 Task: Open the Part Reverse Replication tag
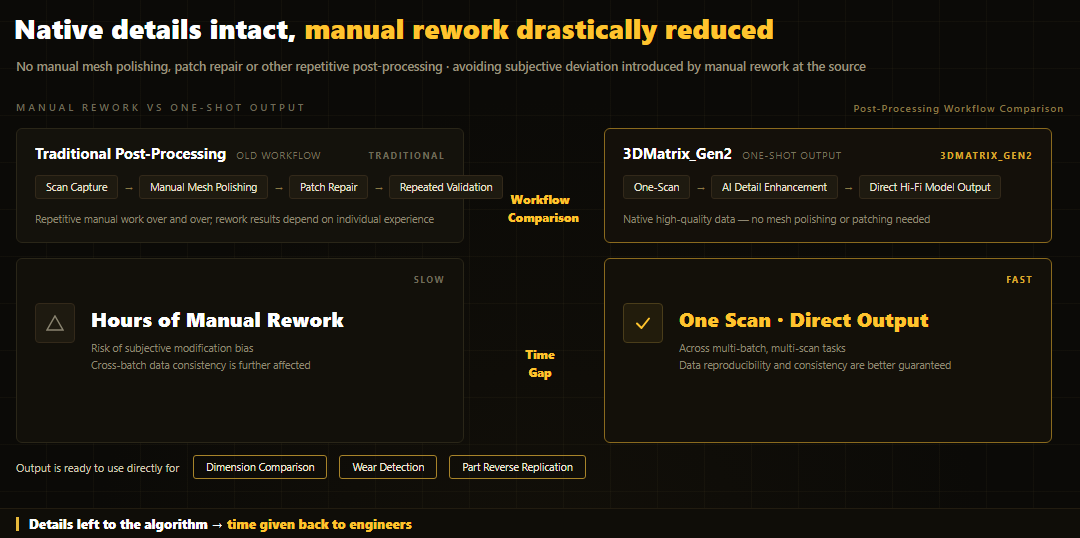(x=517, y=467)
